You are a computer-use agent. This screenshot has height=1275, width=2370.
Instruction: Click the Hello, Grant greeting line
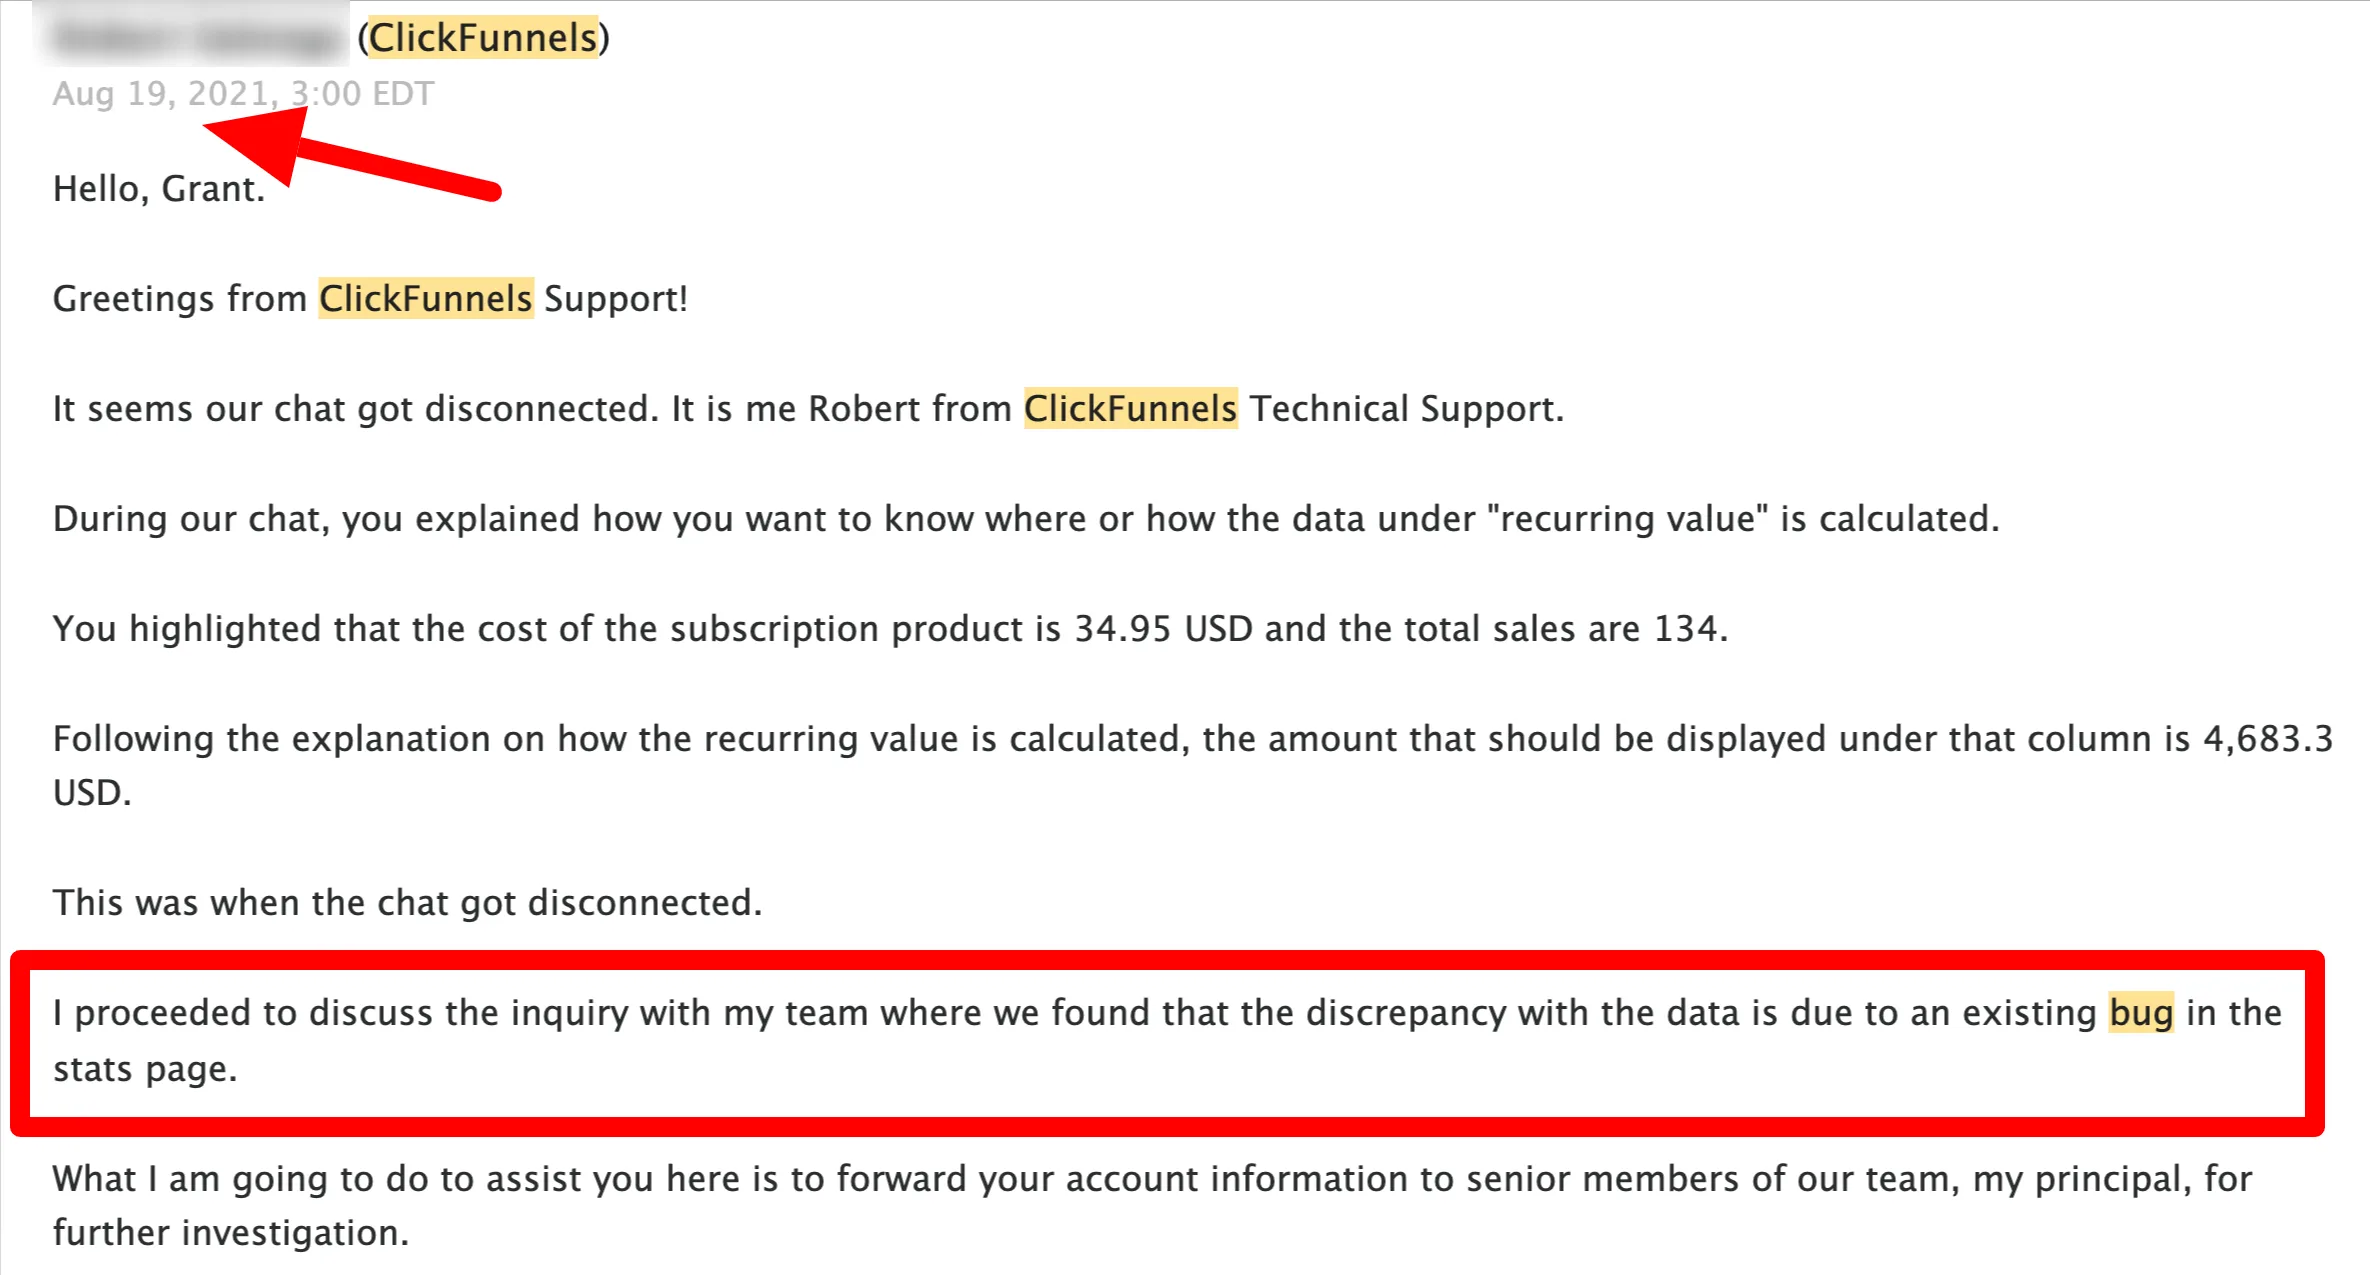tap(159, 189)
